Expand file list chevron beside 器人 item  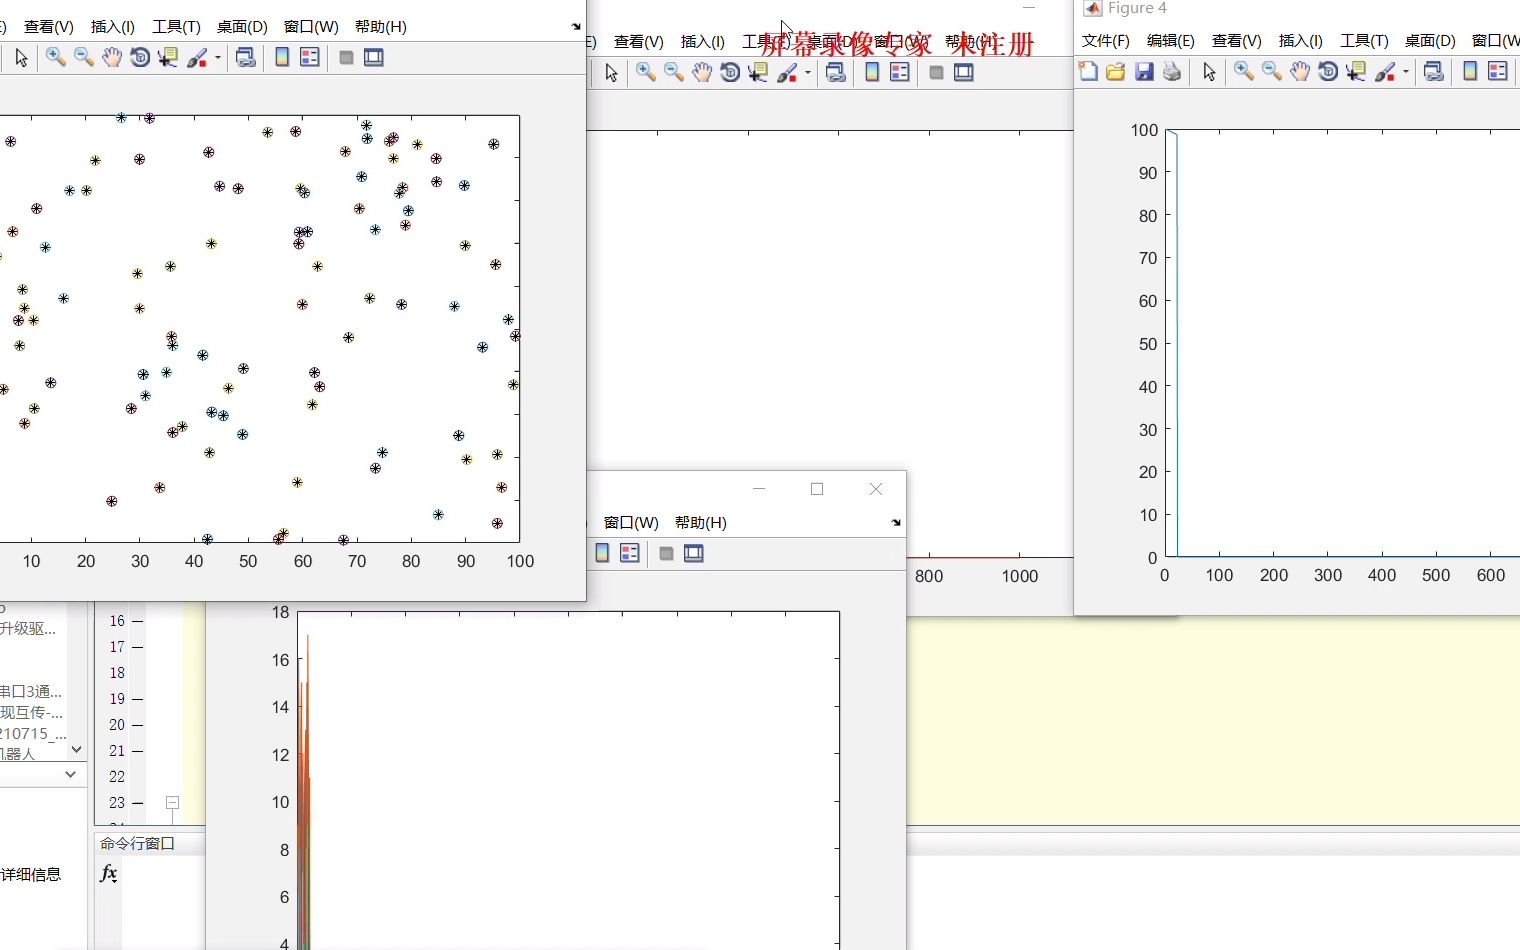(77, 749)
